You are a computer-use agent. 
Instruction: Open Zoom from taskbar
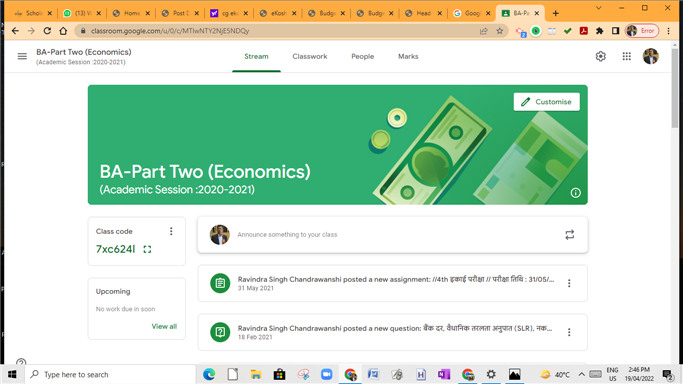[x=327, y=374]
